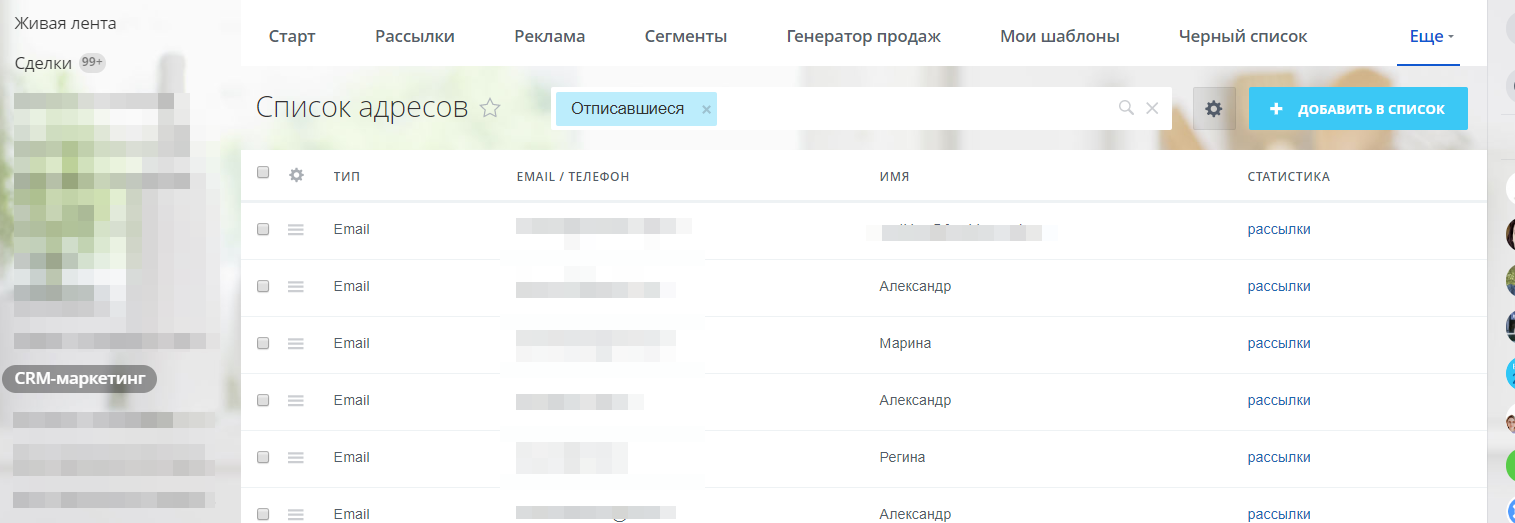1515x523 pixels.
Task: Star the Список адресов page as favorite
Action: point(490,108)
